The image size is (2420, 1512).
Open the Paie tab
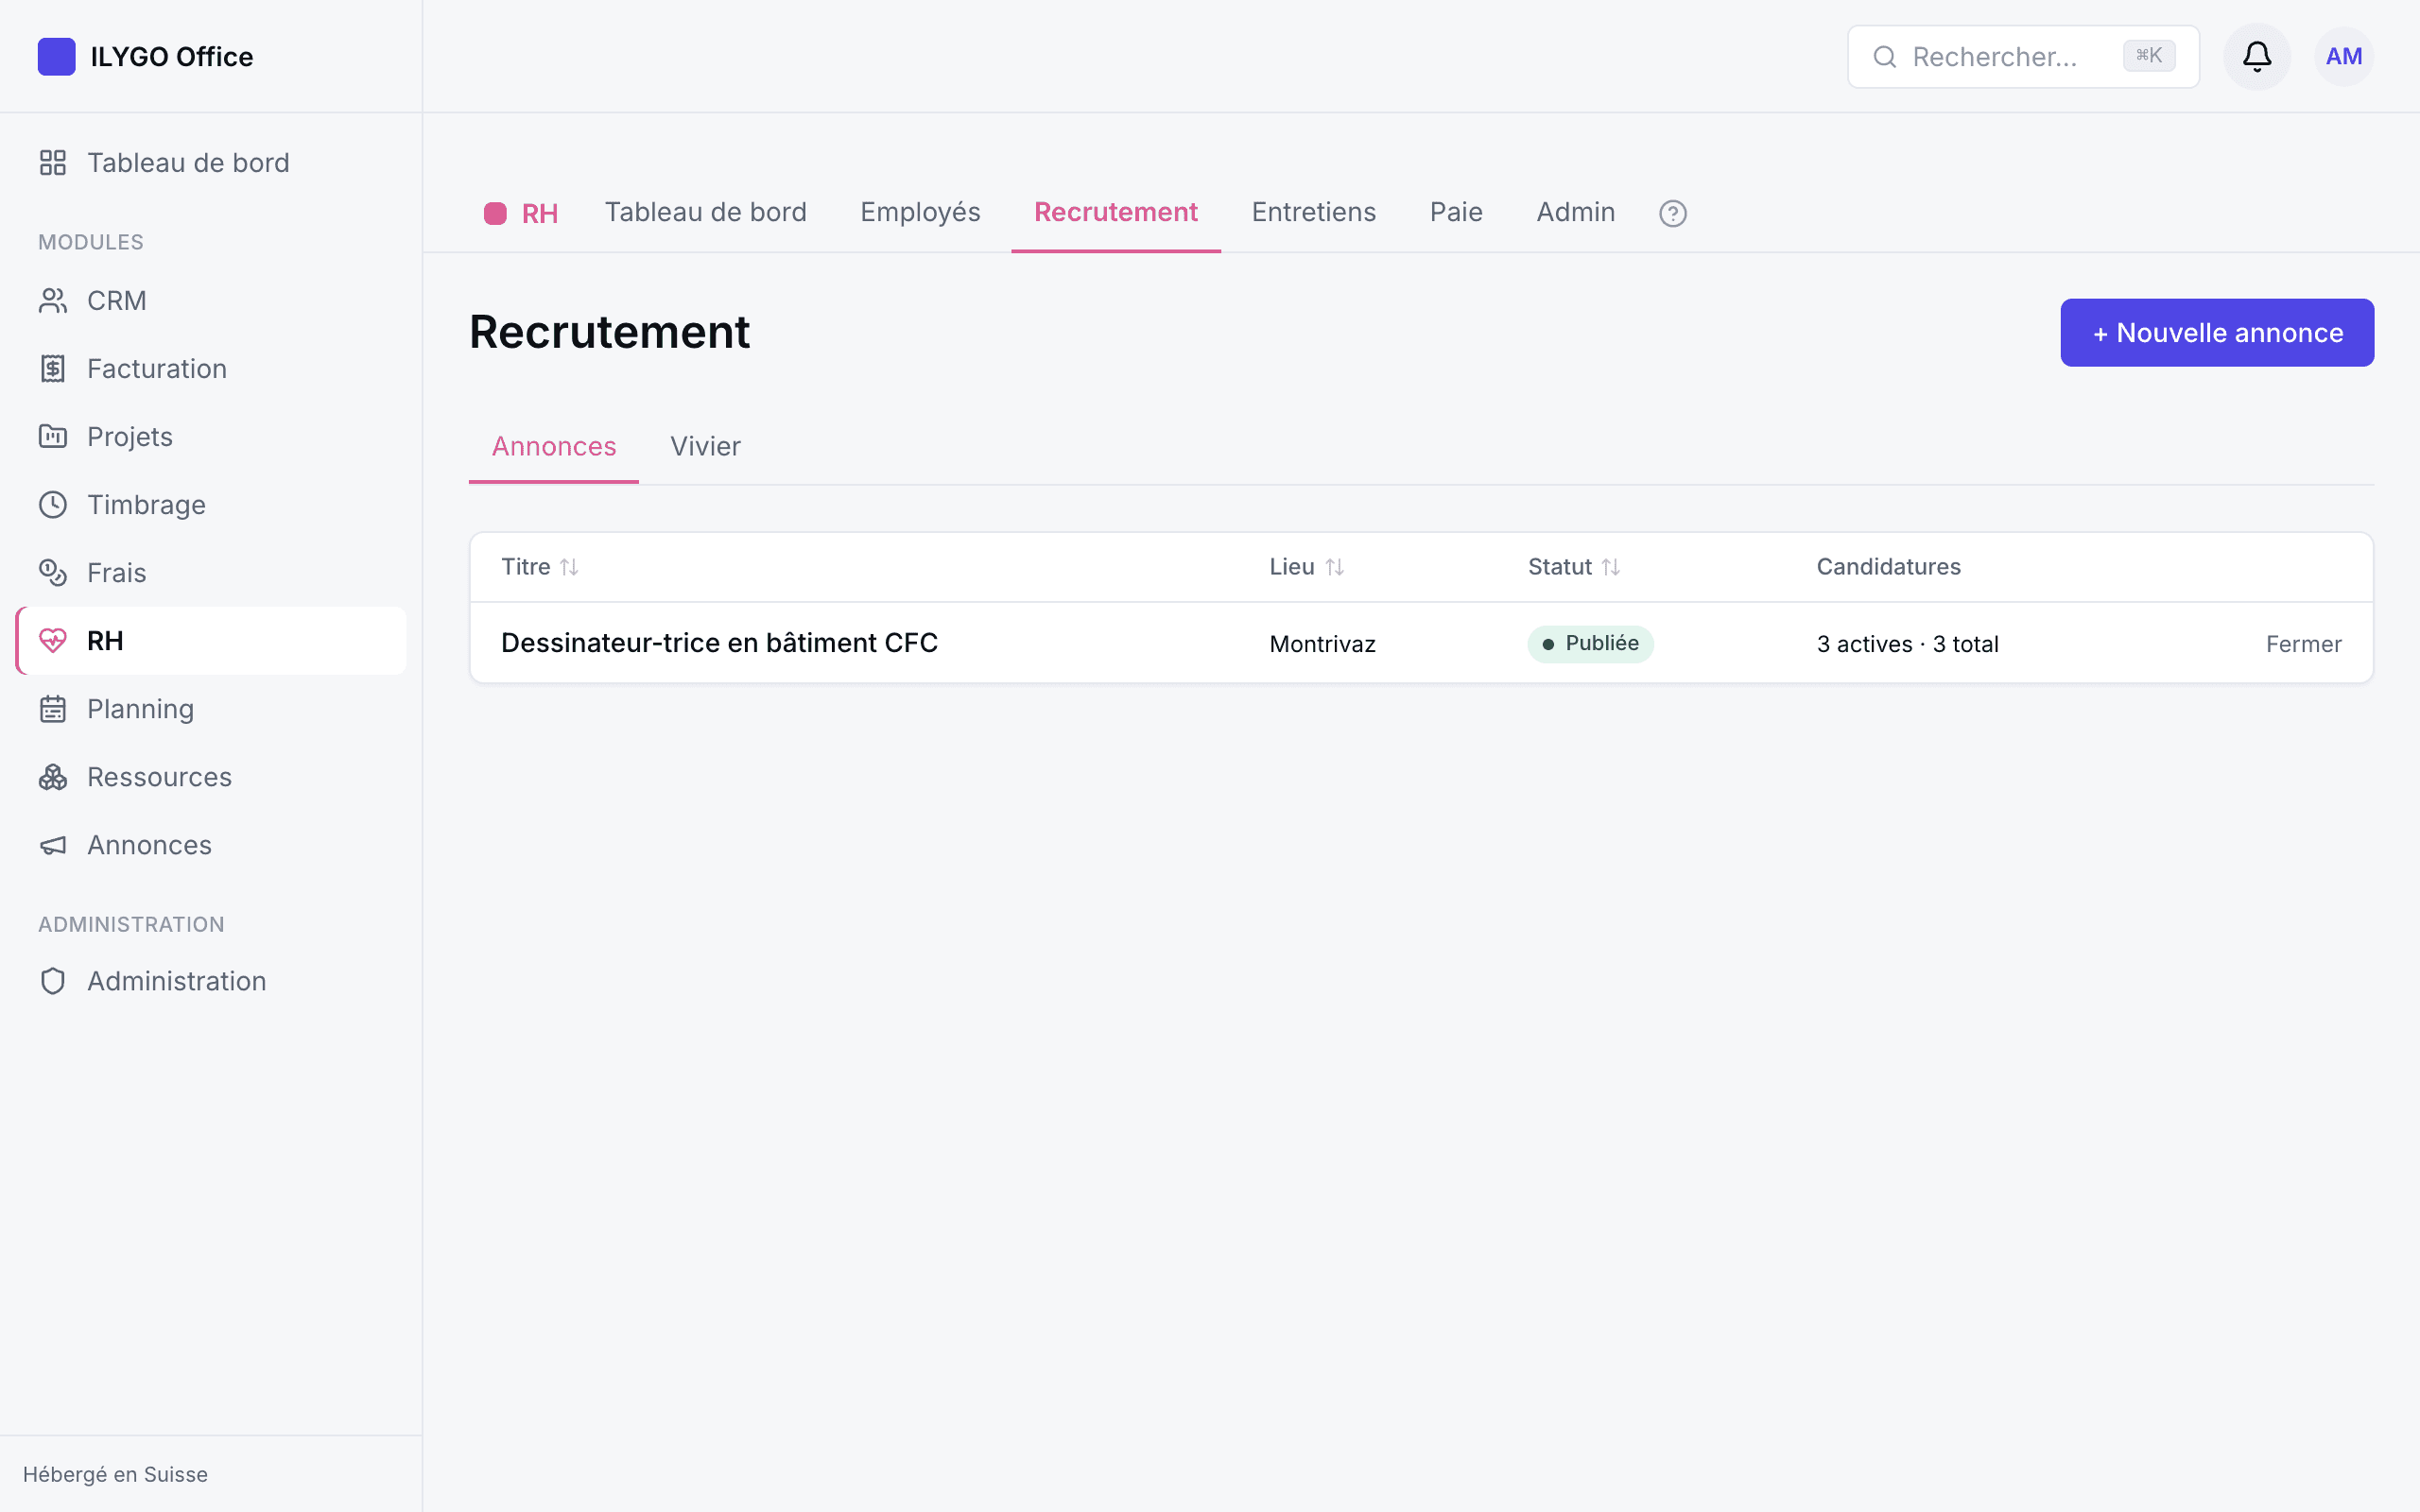point(1456,212)
